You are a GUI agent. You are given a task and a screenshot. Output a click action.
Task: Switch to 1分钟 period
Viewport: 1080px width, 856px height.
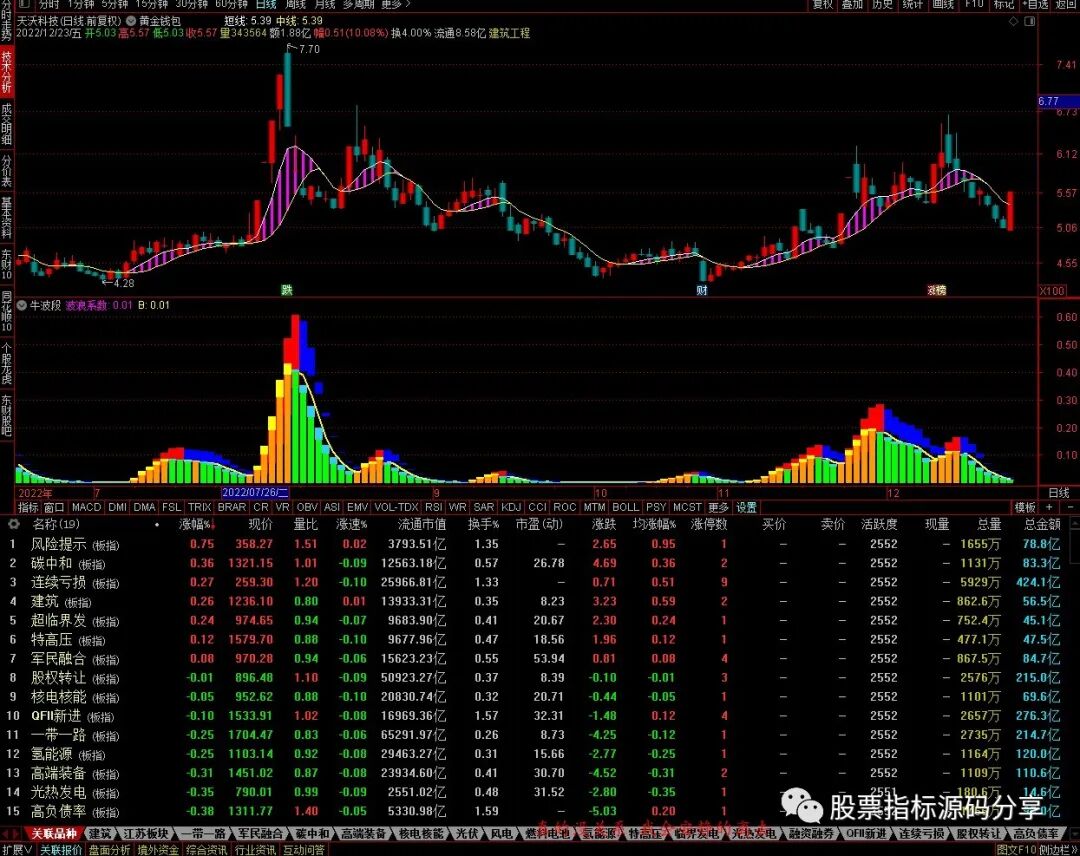81,4
